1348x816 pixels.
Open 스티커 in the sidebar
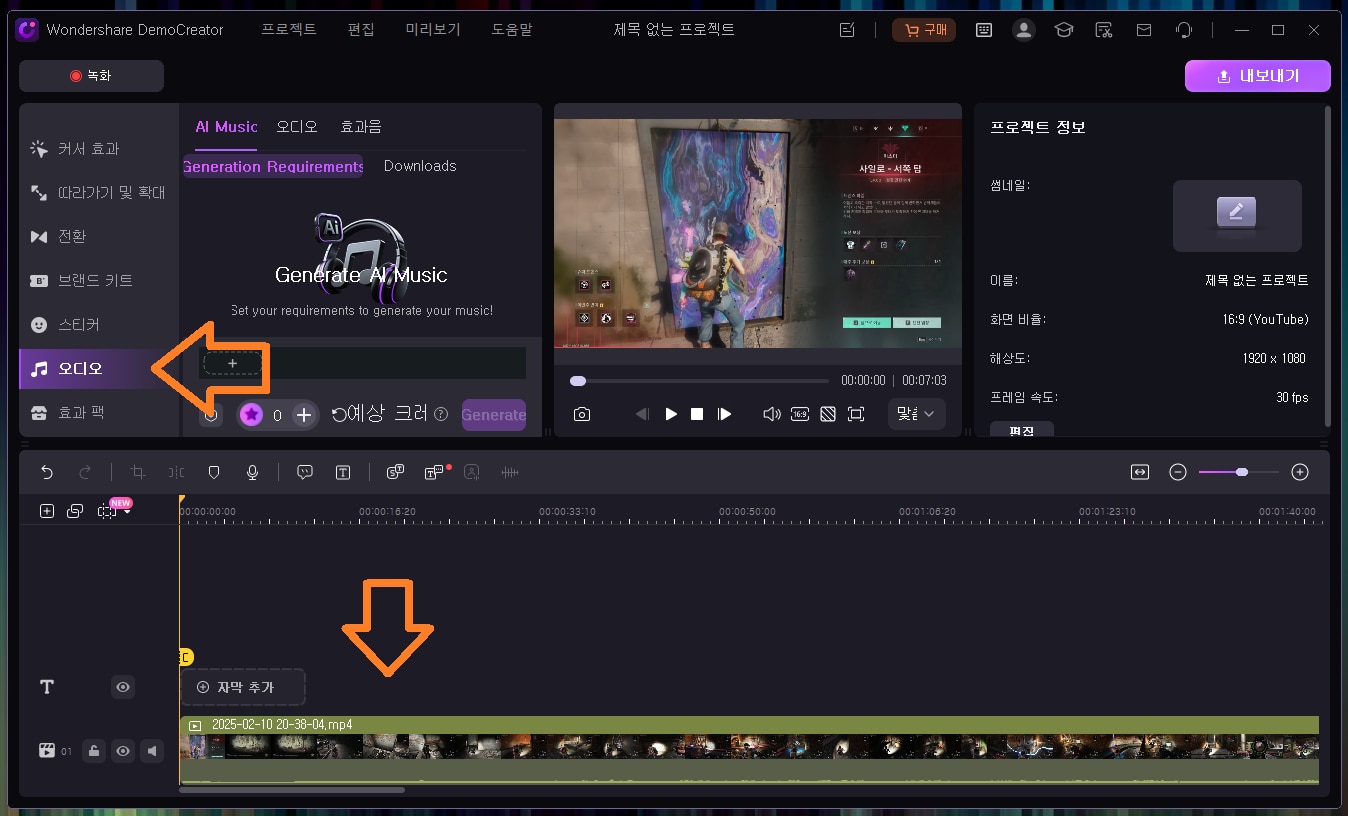(x=99, y=325)
